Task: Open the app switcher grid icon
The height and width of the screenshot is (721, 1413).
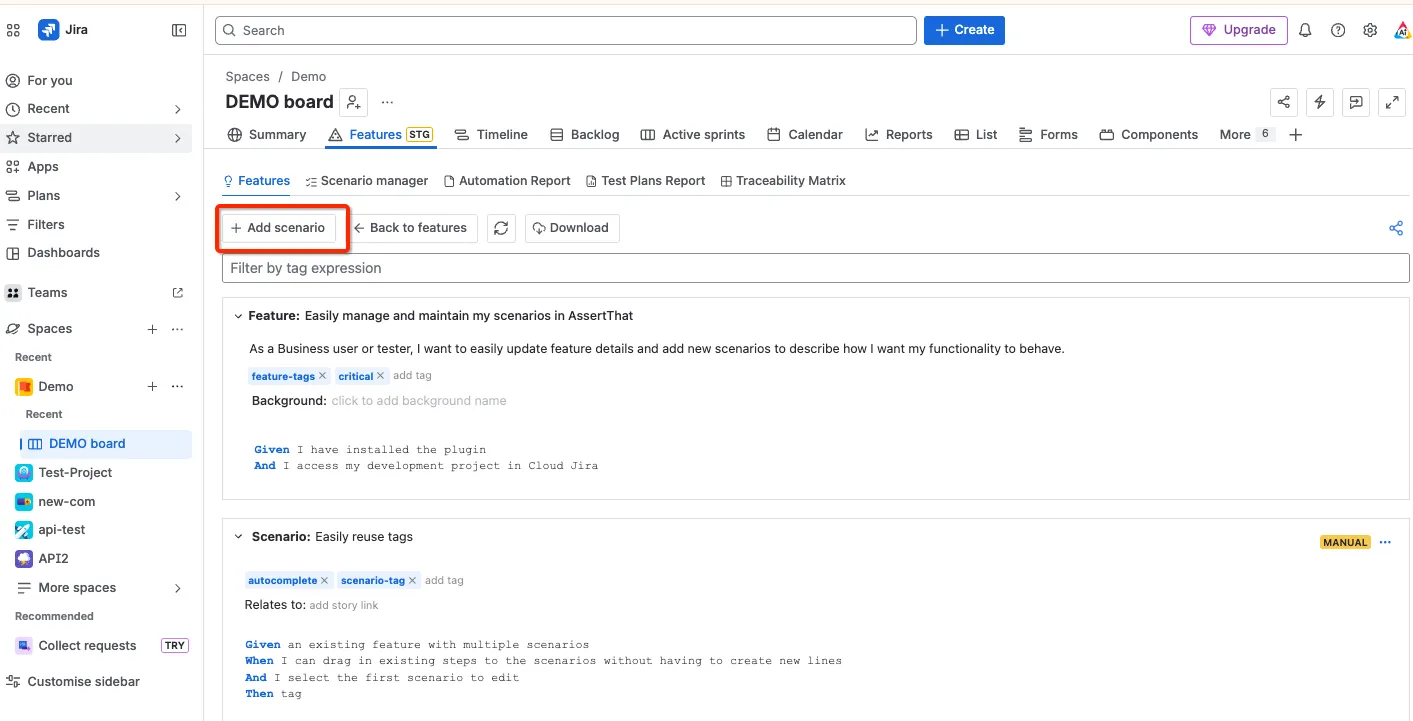Action: 13,30
